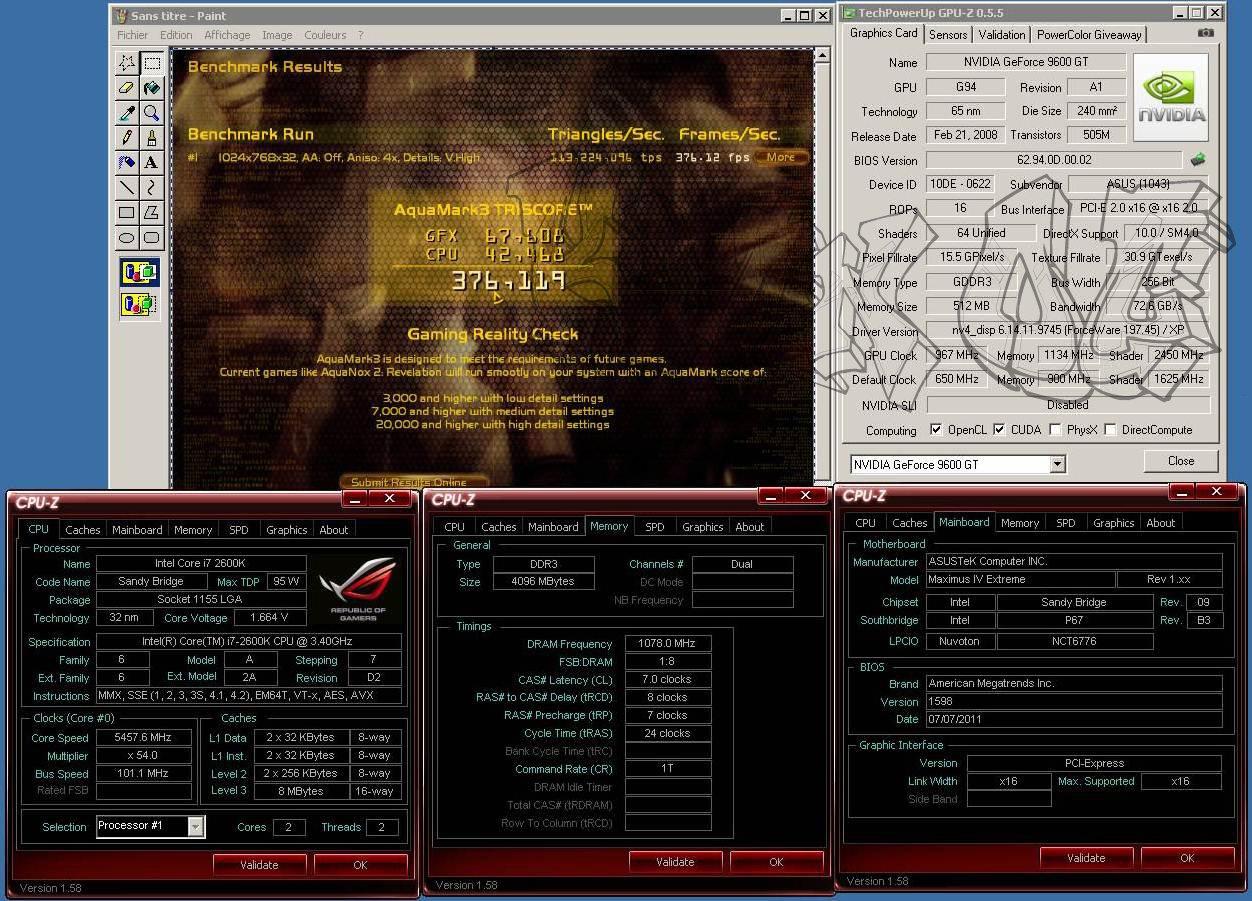Toggle the CUDA checkbox
This screenshot has width=1252, height=901.
[x=1000, y=430]
